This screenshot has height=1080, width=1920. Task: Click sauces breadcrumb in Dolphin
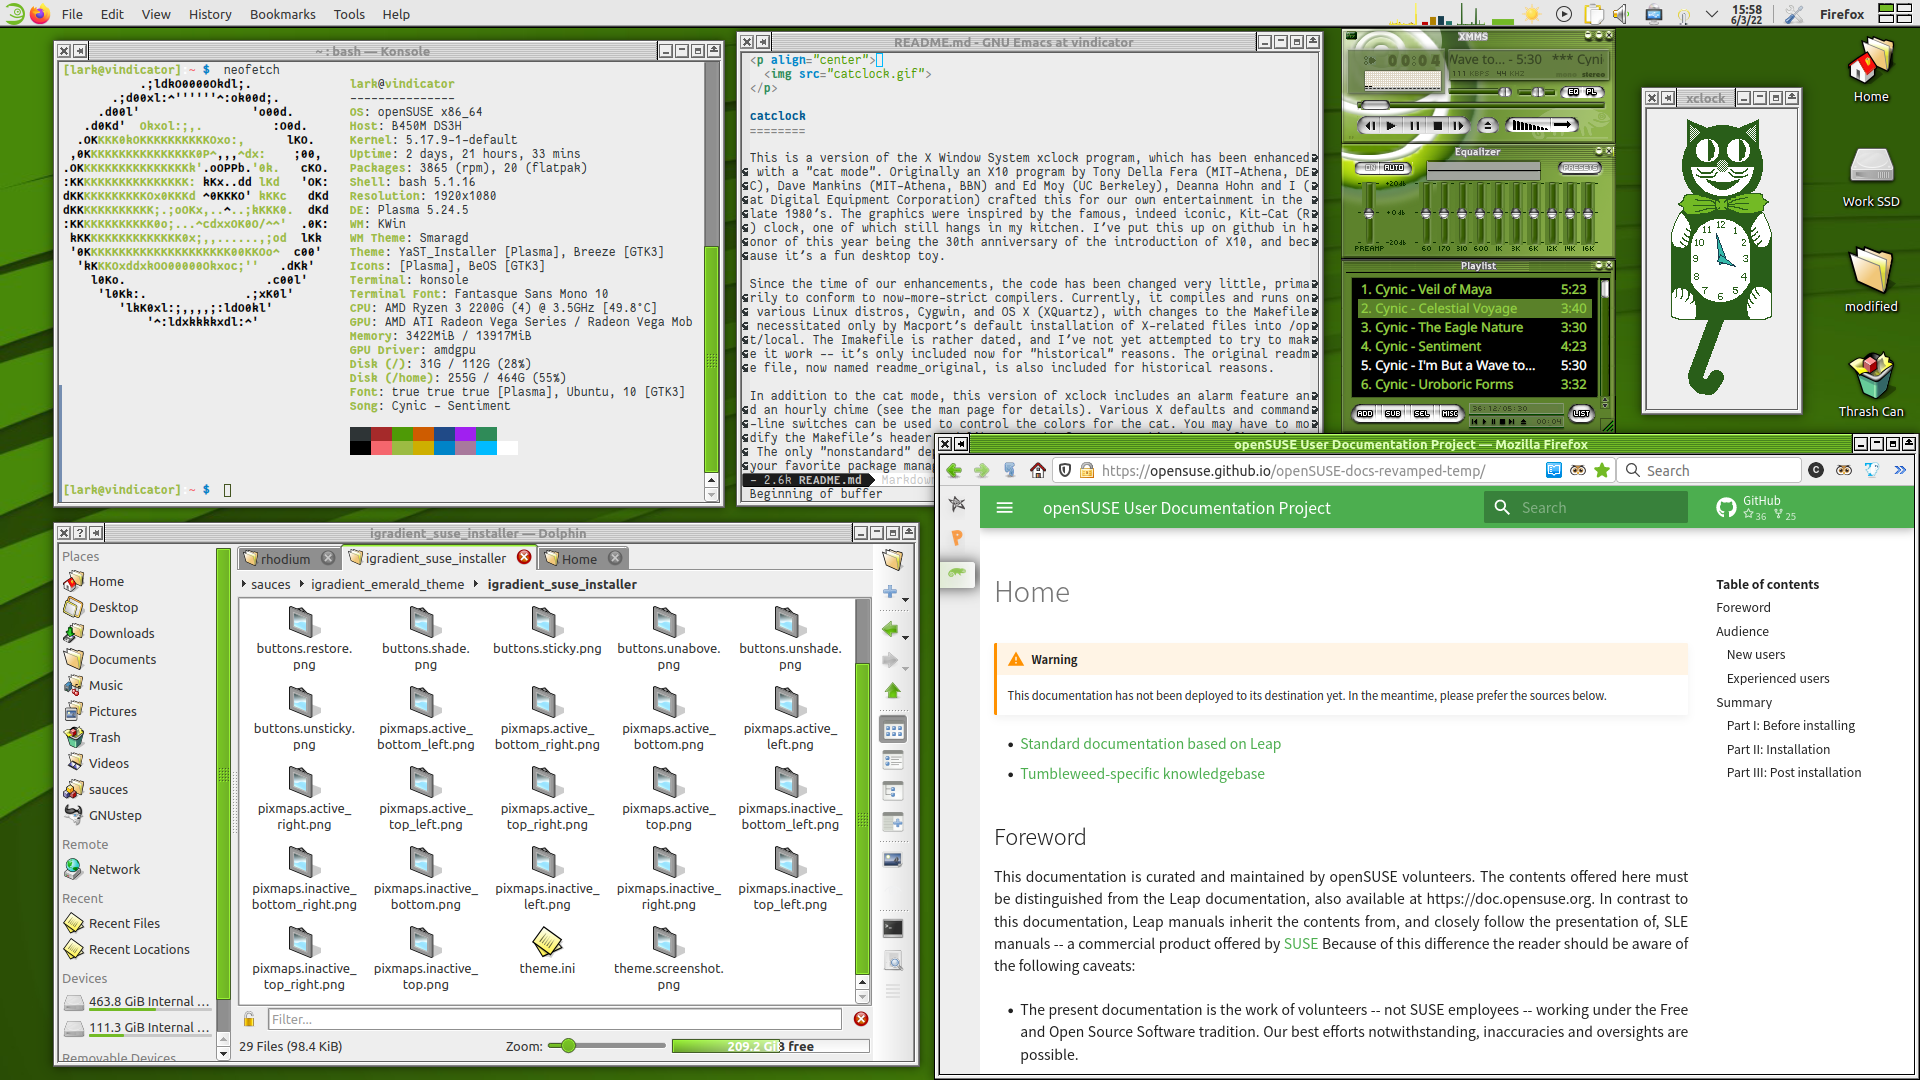click(270, 584)
